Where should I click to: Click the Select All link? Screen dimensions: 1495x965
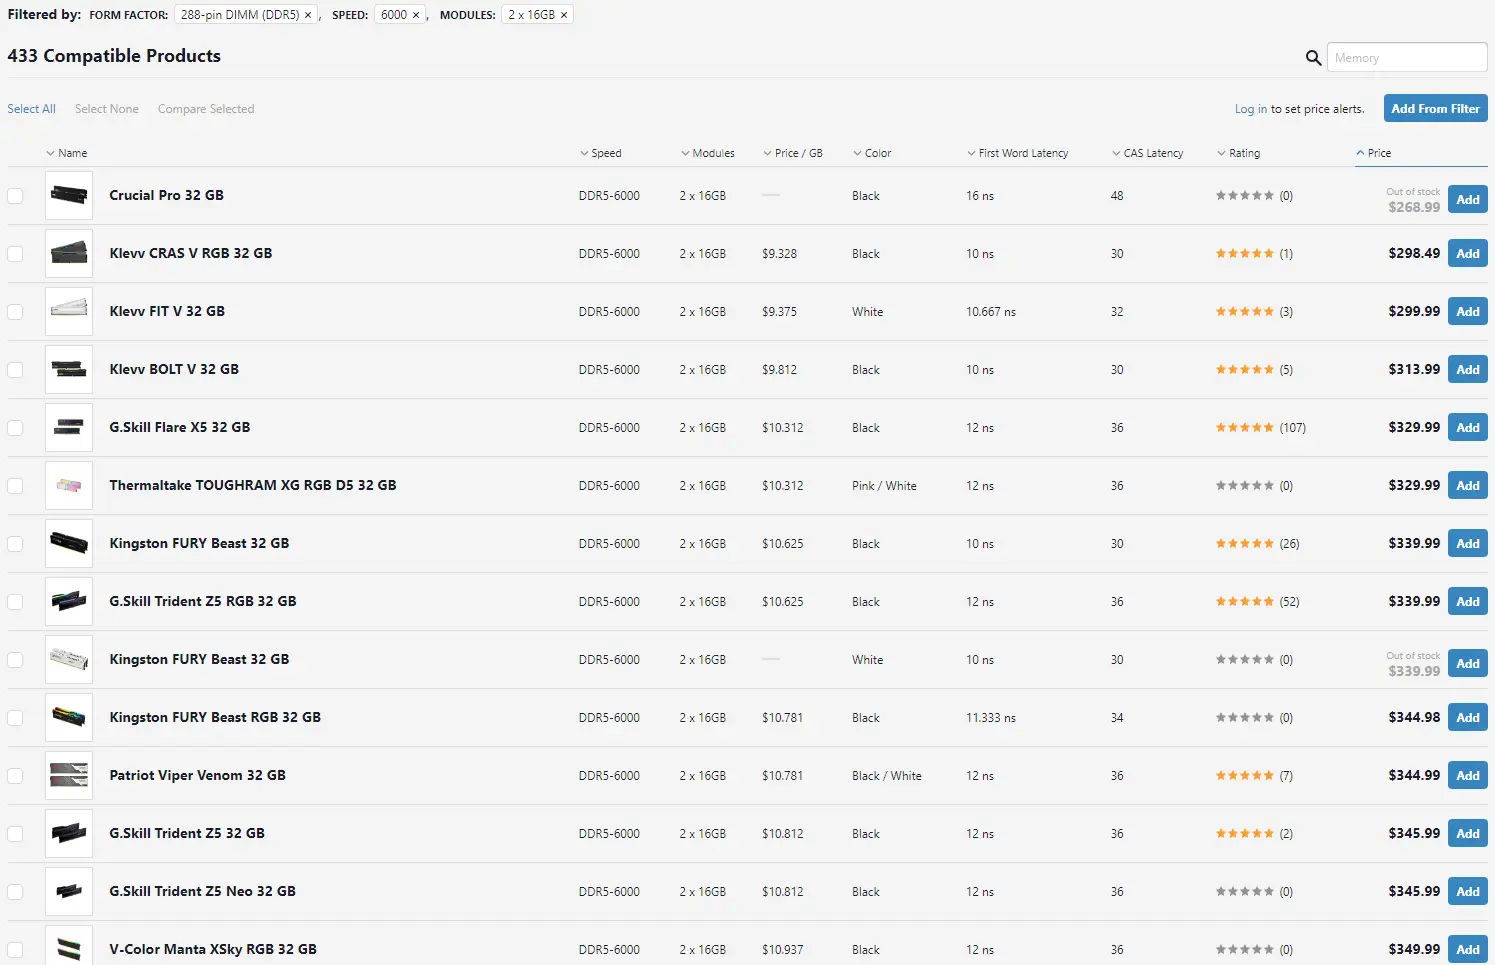[31, 109]
